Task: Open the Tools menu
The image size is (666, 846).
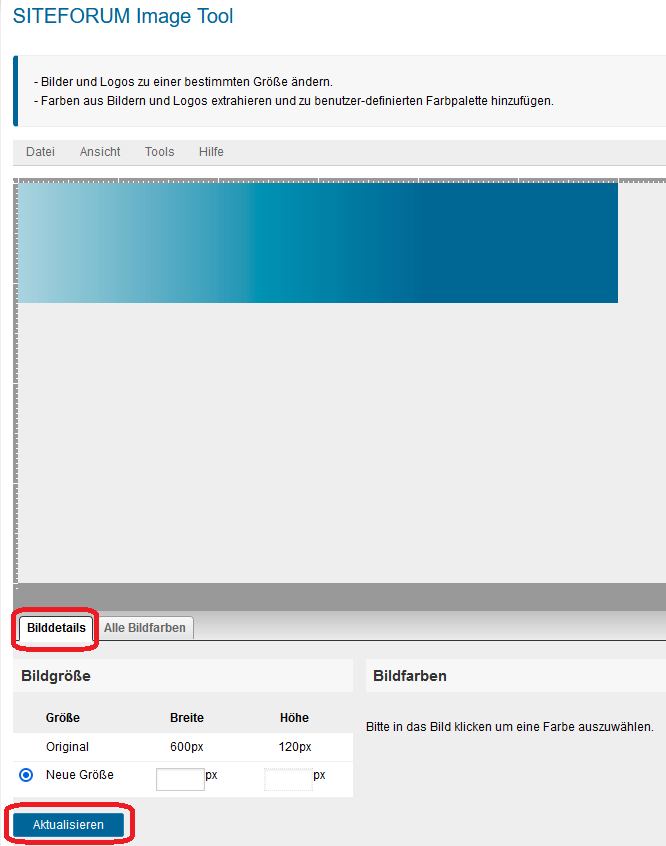Action: tap(159, 152)
